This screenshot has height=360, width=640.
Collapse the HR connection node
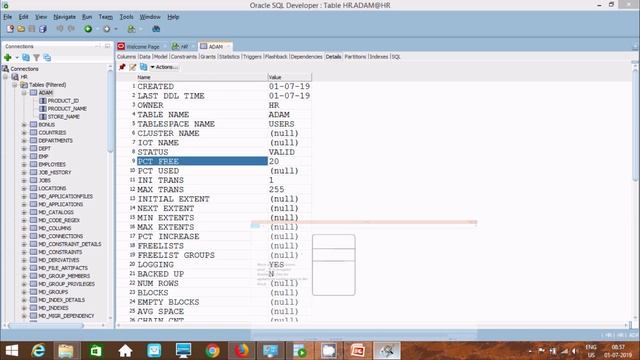(x=6, y=77)
